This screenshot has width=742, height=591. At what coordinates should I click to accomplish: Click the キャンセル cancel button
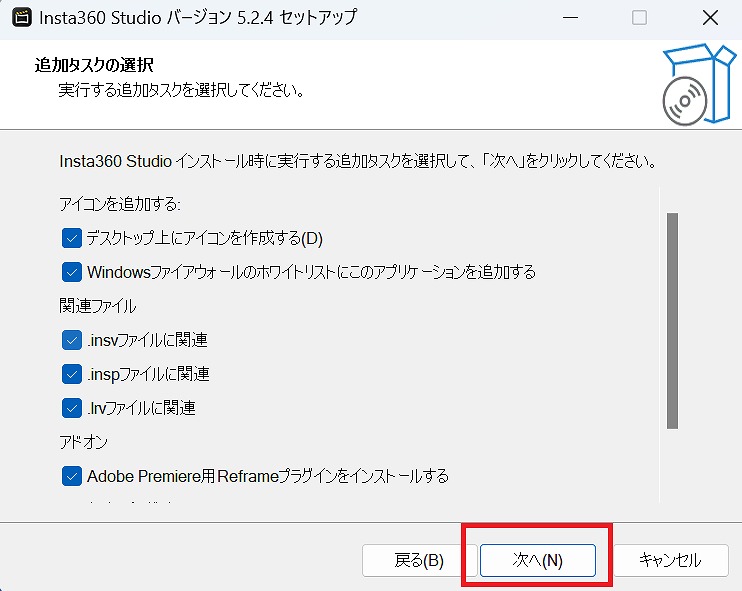[x=671, y=560]
